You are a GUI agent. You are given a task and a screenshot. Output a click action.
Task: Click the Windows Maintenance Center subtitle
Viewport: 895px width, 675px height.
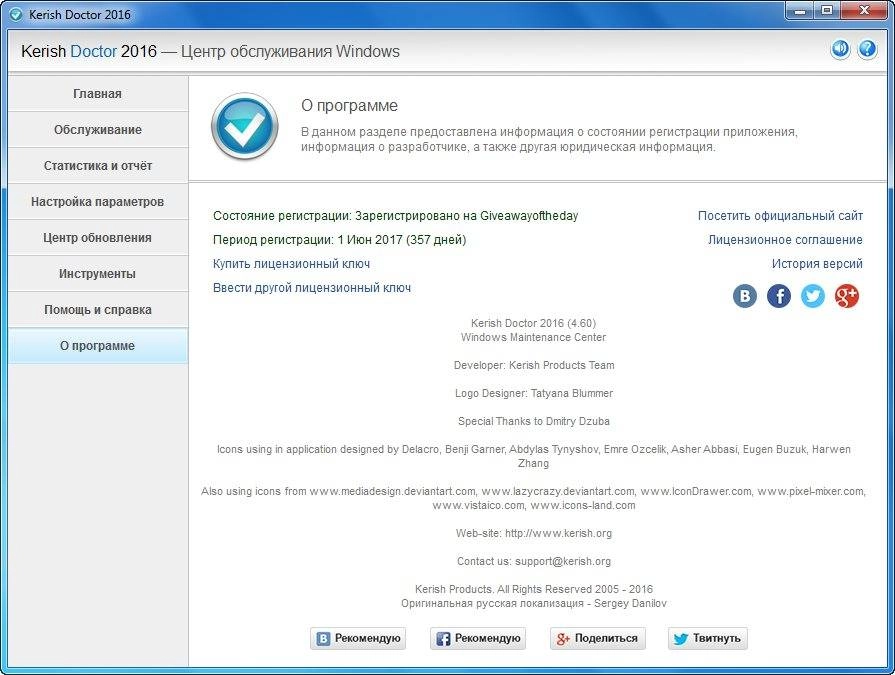(534, 337)
